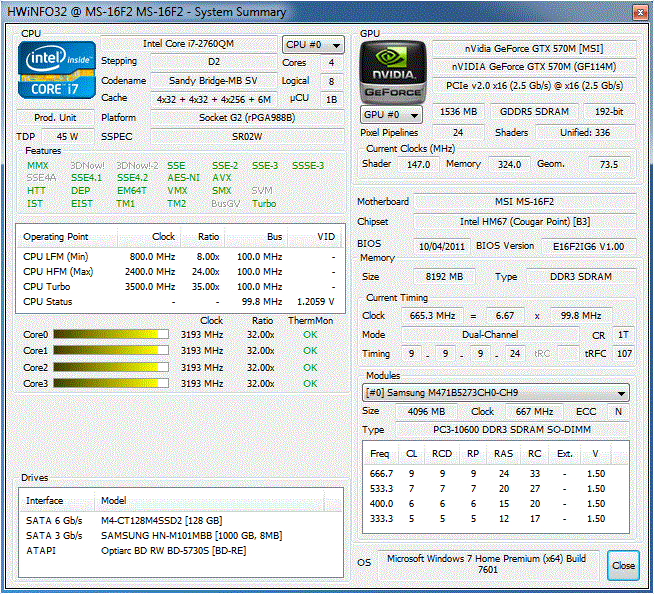Click the cache value 4x32 + 4x32 + 4x256 + 6M
This screenshot has width=654, height=594.
213,99
